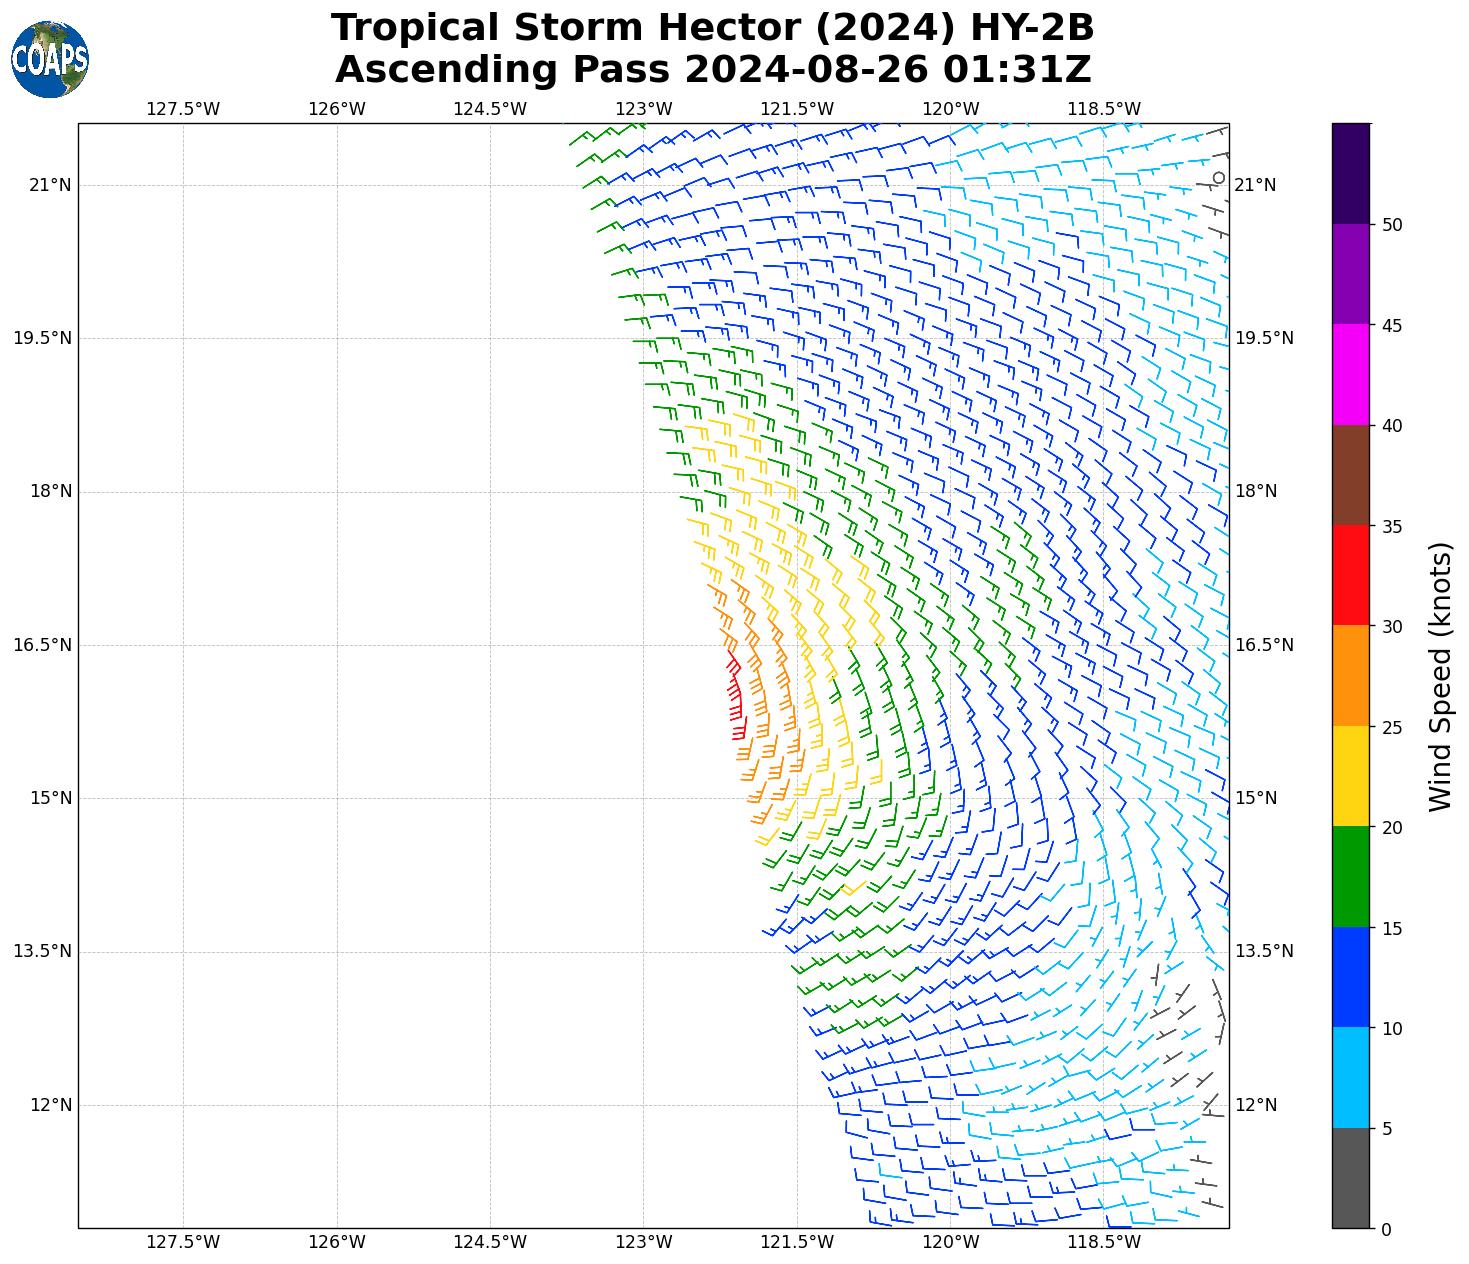Image resolution: width=1469 pixels, height=1264 pixels.
Task: Pick the brown 35-40 knot colorbar segment
Action: [1350, 475]
